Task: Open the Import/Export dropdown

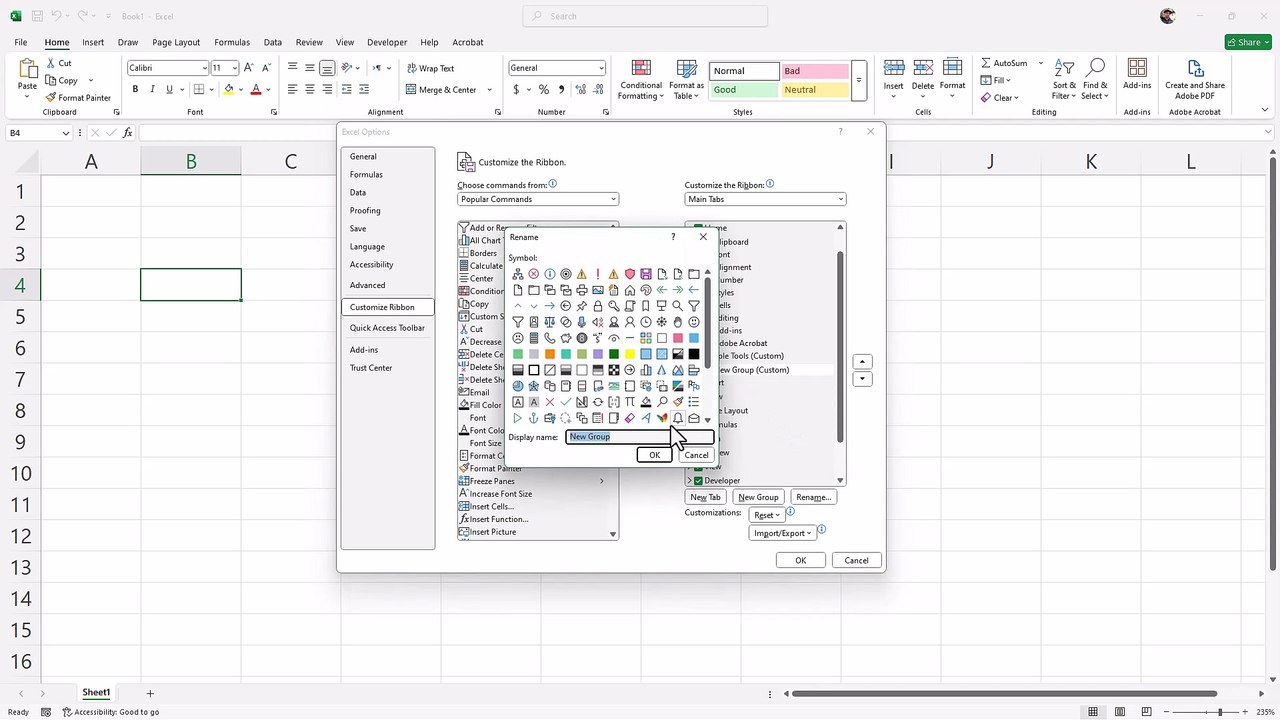Action: click(783, 533)
